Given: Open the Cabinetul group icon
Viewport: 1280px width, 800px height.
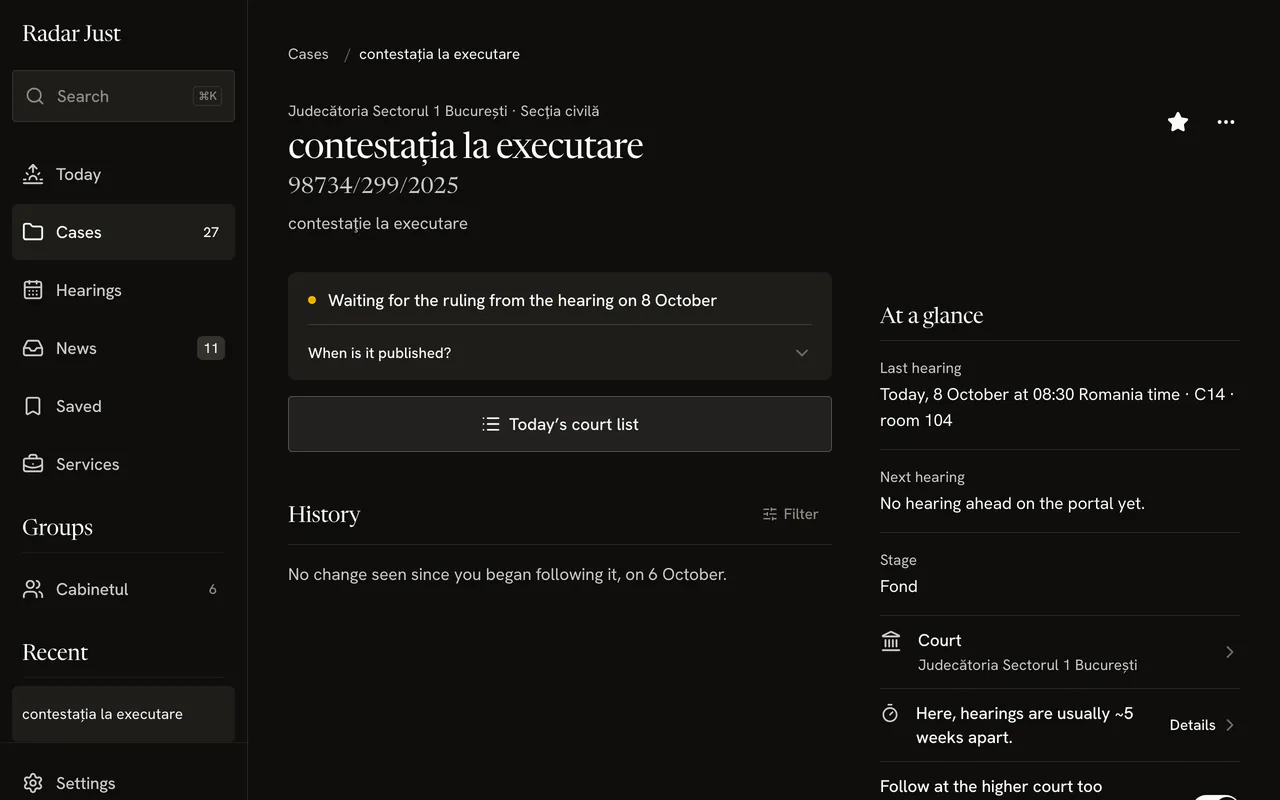Looking at the screenshot, I should point(33,589).
